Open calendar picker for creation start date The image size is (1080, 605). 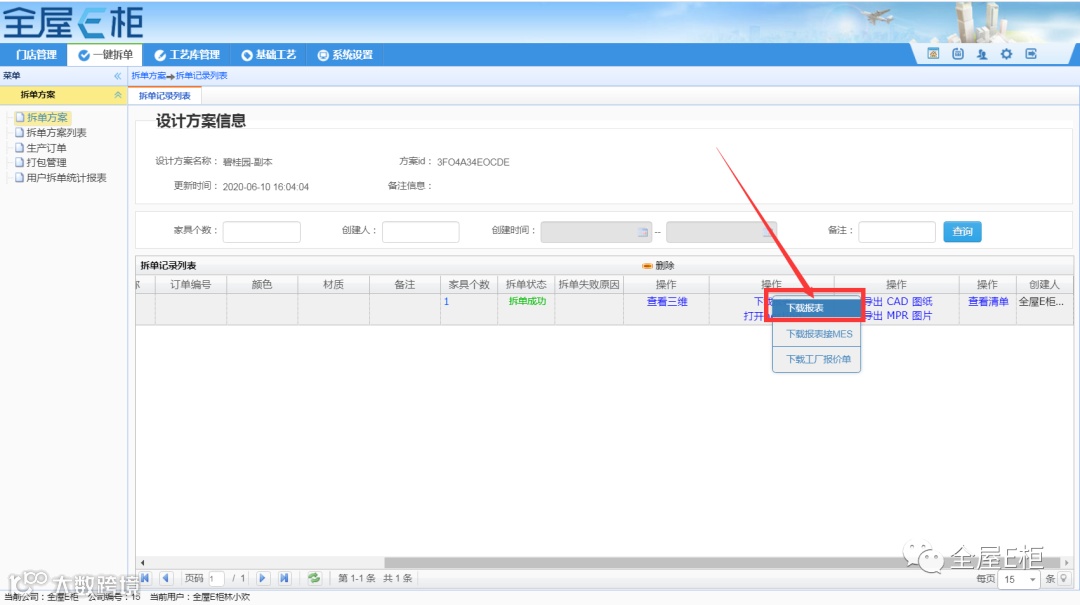[643, 232]
